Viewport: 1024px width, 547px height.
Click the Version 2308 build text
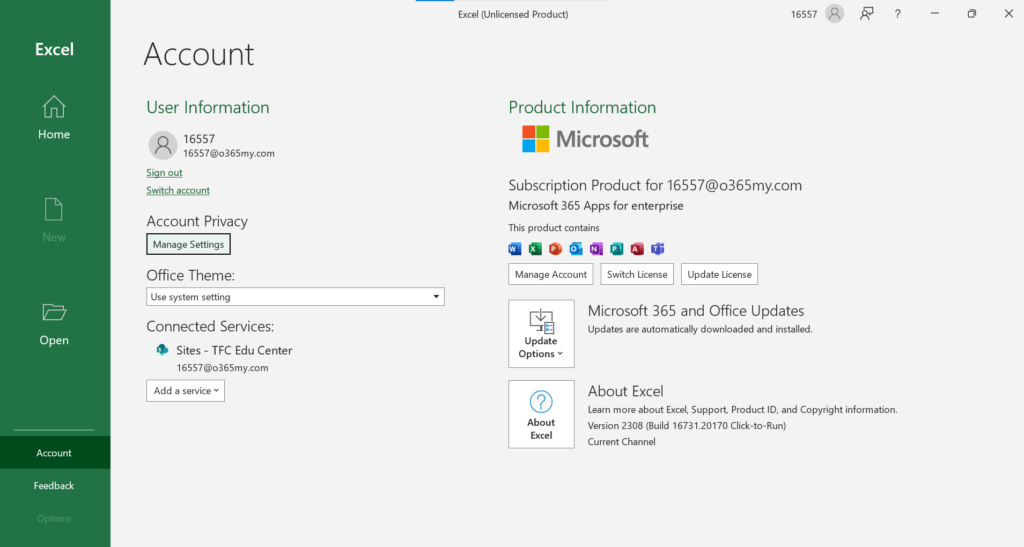pos(686,426)
